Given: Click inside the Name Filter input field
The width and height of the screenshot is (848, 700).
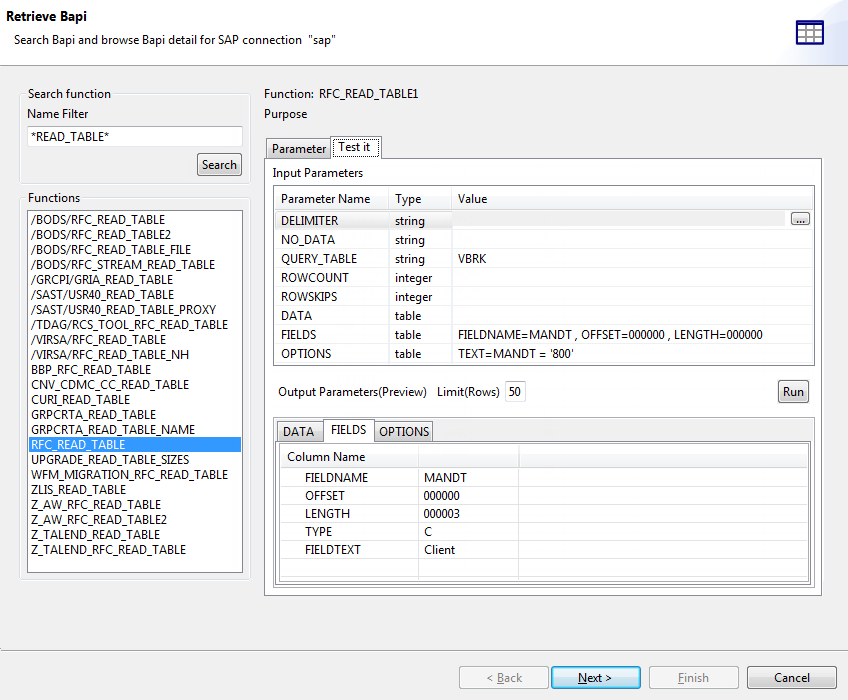Looking at the screenshot, I should 135,136.
